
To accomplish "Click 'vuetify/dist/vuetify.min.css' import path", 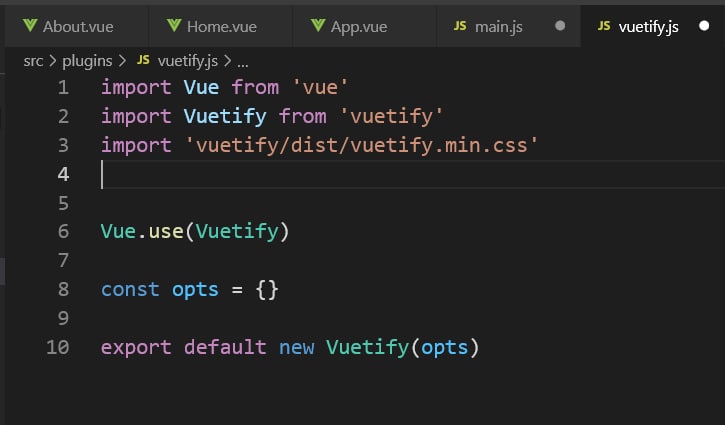I will [362, 145].
